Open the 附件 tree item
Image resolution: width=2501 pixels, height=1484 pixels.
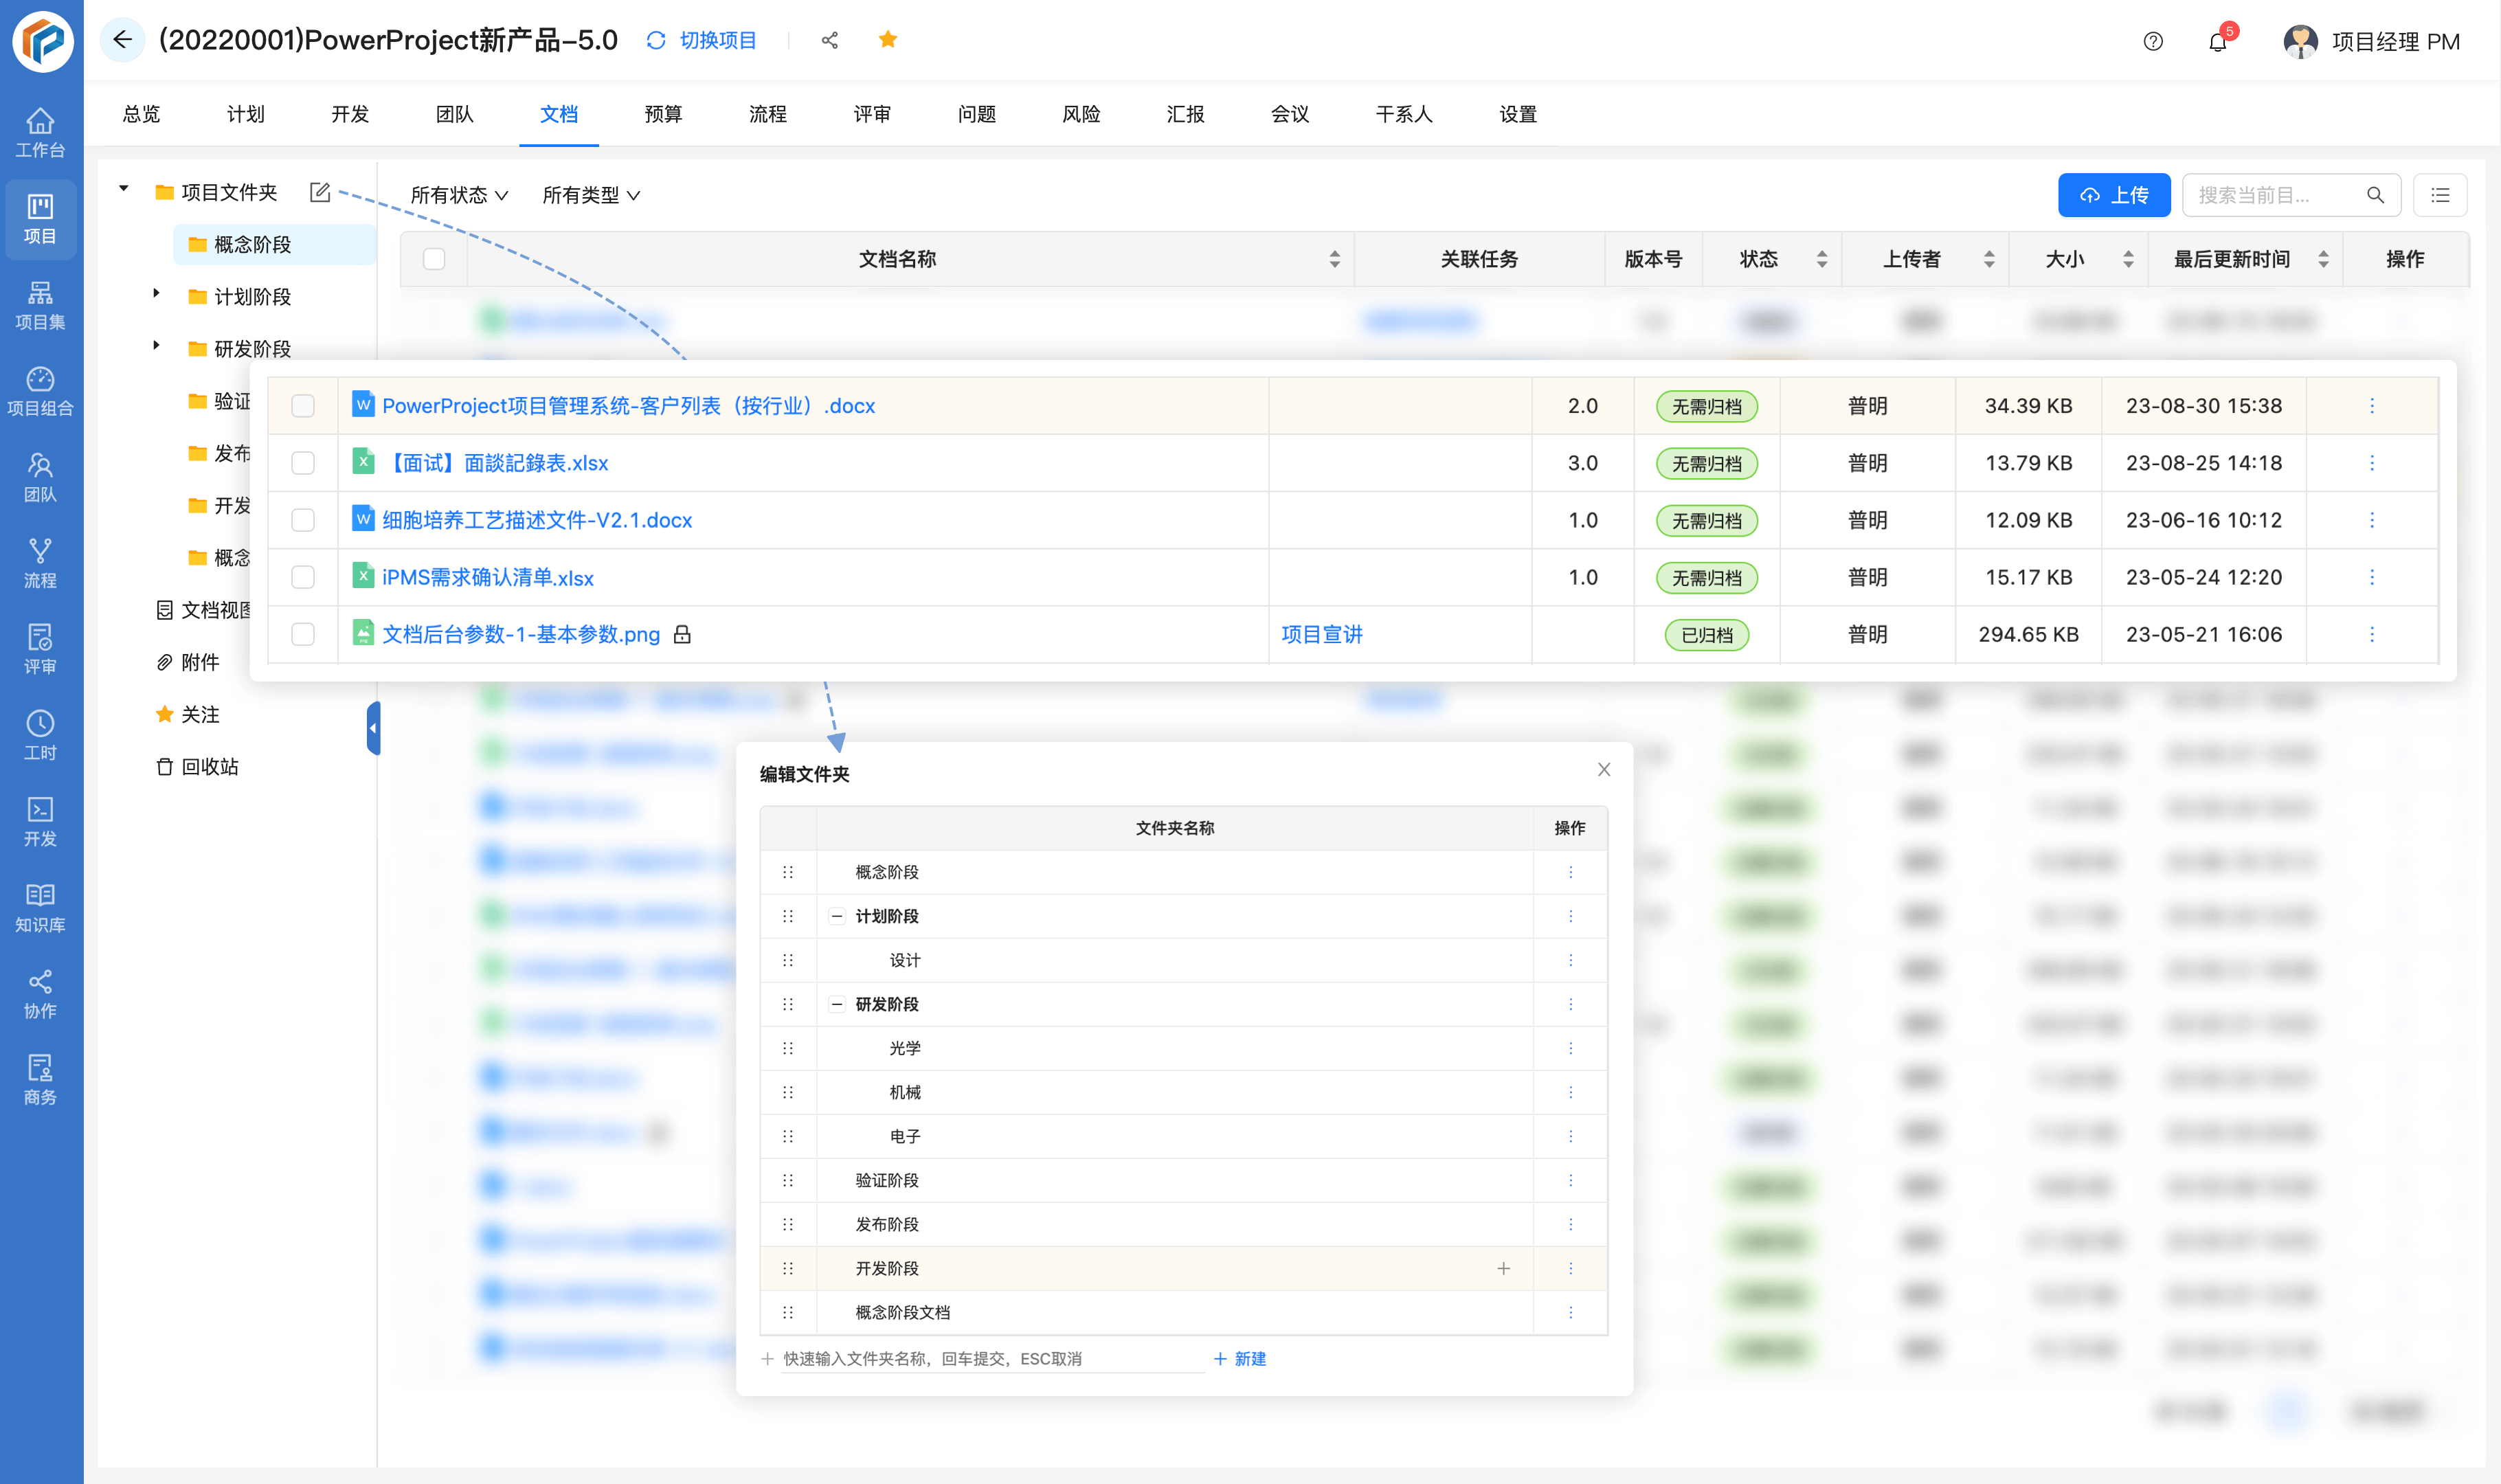(x=188, y=662)
